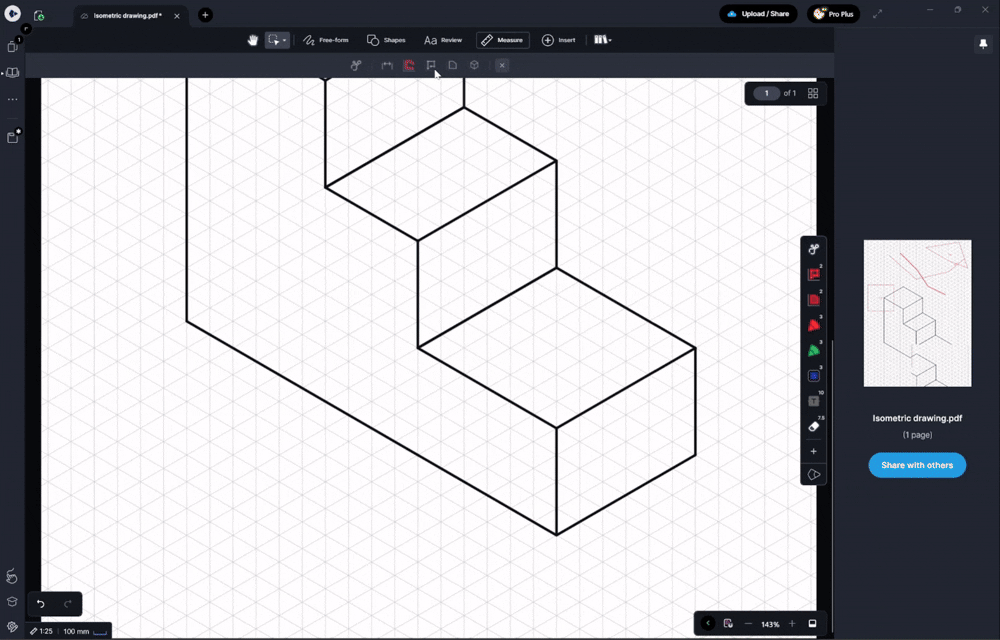Open the Insert tools tab
The height and width of the screenshot is (640, 1000).
click(x=559, y=40)
